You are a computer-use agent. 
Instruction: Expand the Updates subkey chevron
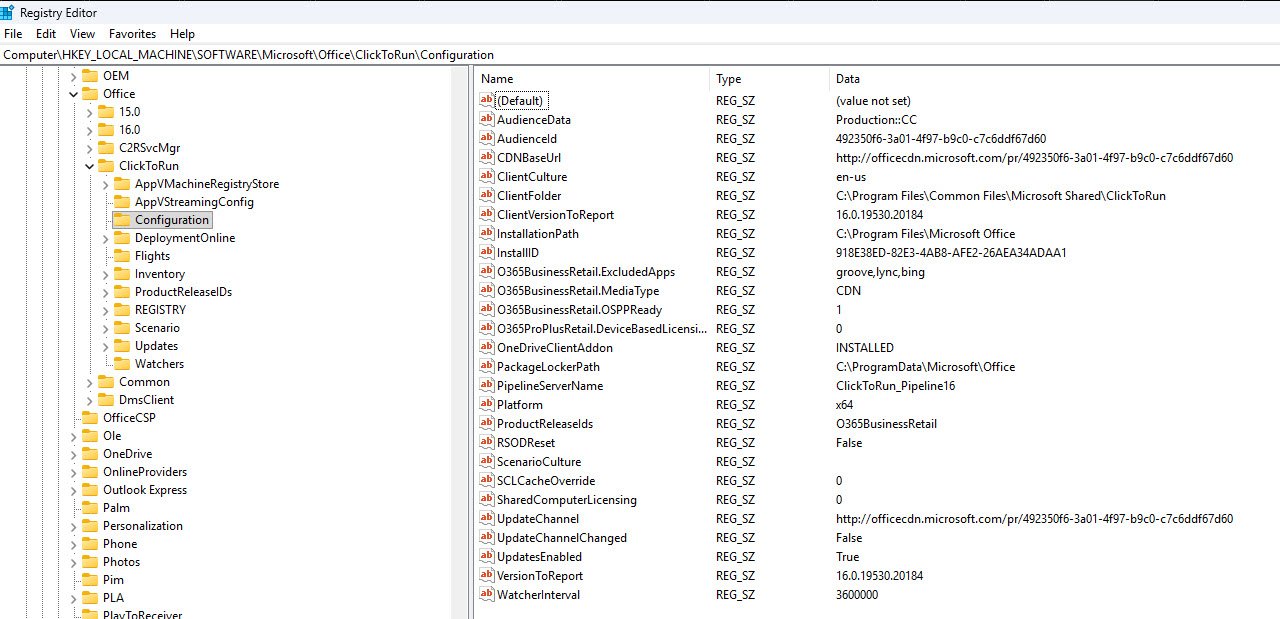click(105, 346)
